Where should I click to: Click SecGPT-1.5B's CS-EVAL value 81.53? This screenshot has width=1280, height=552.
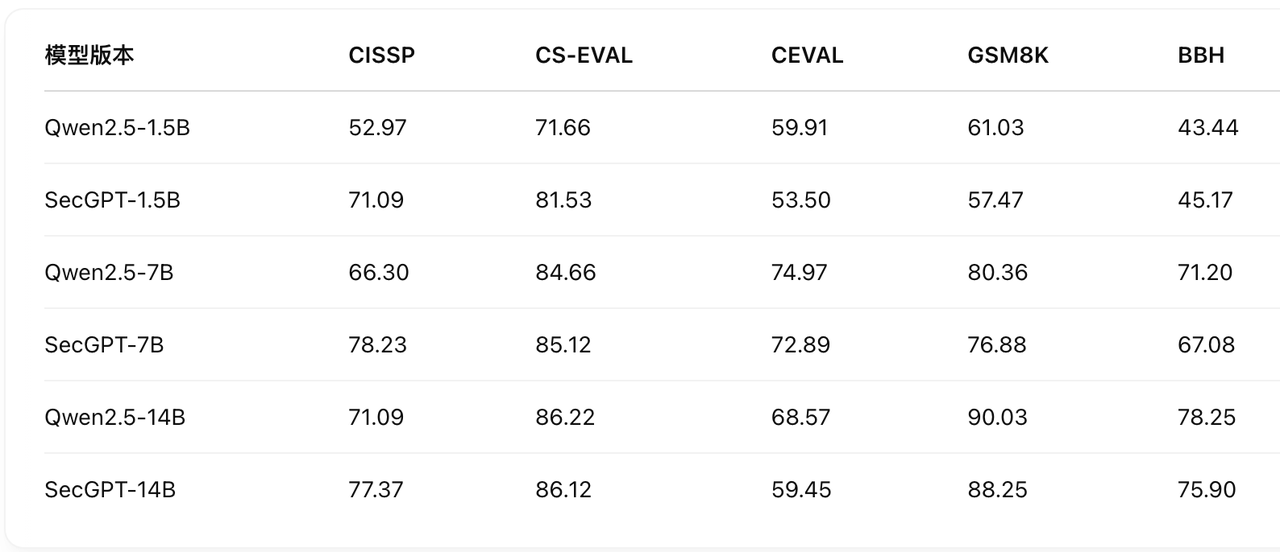[563, 200]
